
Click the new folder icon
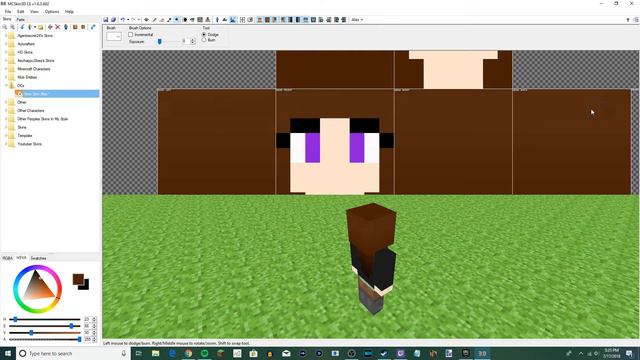point(40,27)
